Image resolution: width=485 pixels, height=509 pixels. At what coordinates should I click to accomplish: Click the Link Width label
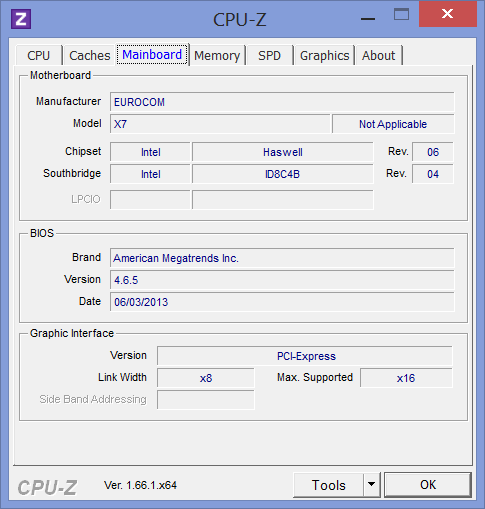tap(122, 377)
